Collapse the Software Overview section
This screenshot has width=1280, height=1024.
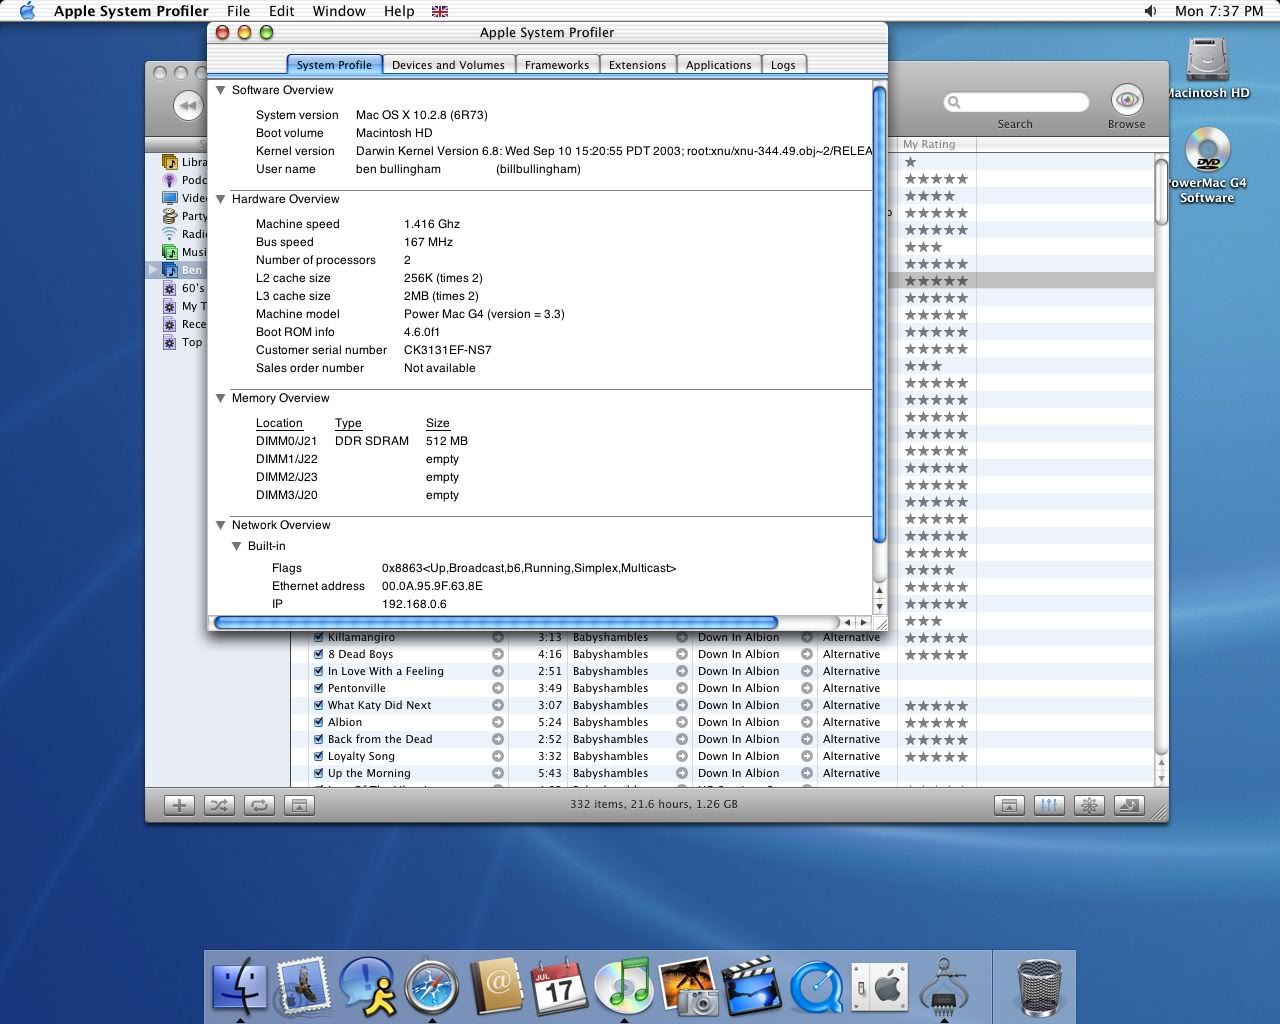221,90
